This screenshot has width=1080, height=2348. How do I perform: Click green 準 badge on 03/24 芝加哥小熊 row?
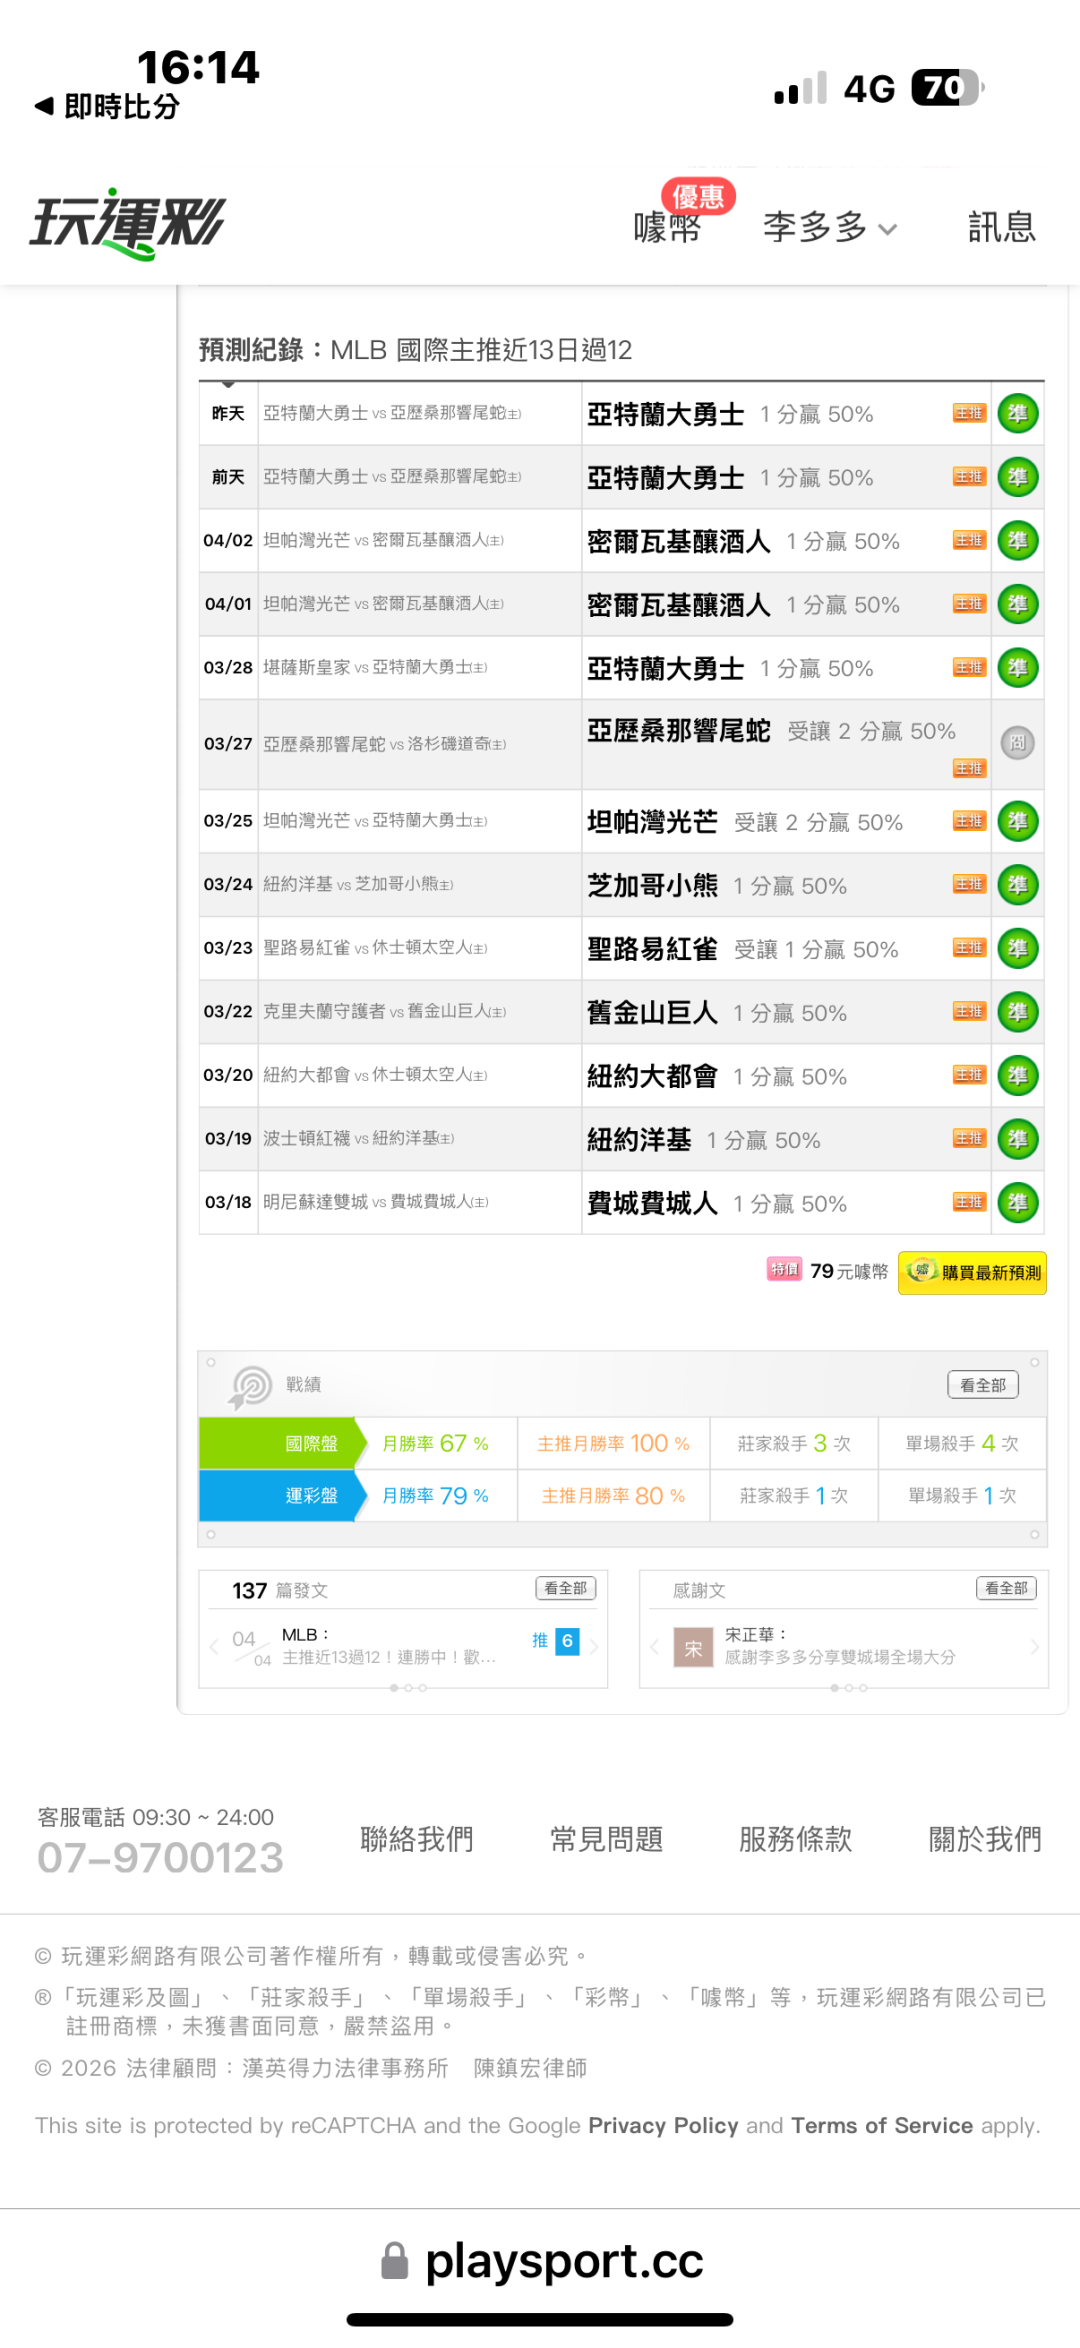(x=1018, y=885)
